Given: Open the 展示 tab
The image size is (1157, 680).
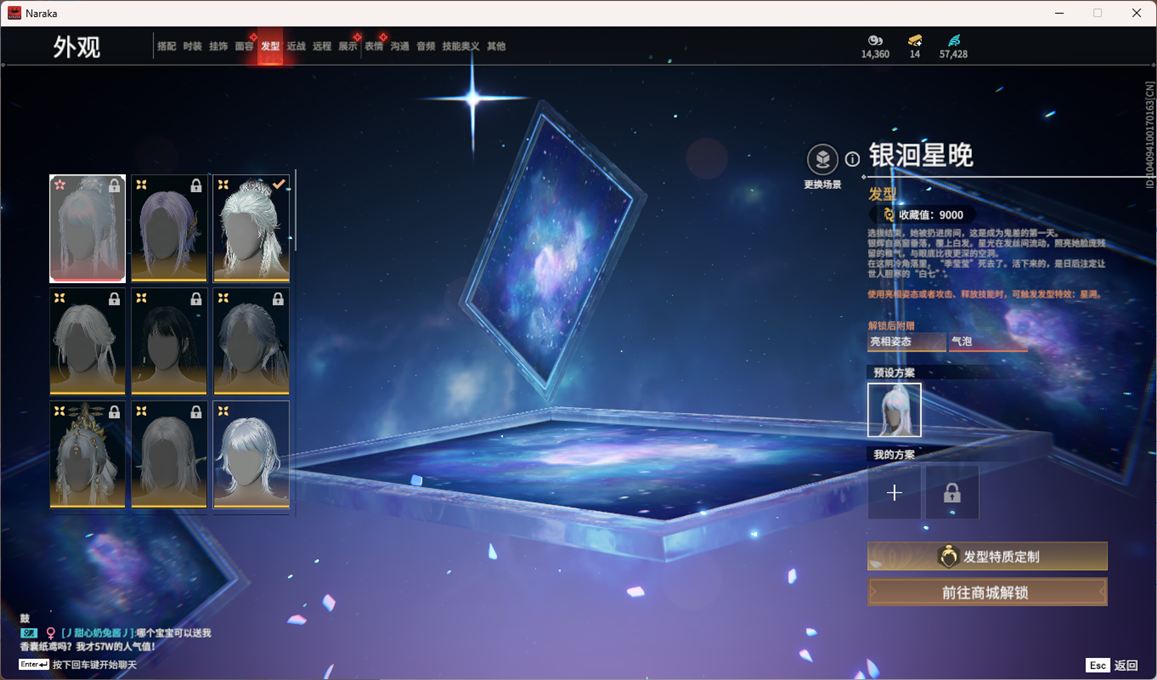Looking at the screenshot, I should (348, 46).
